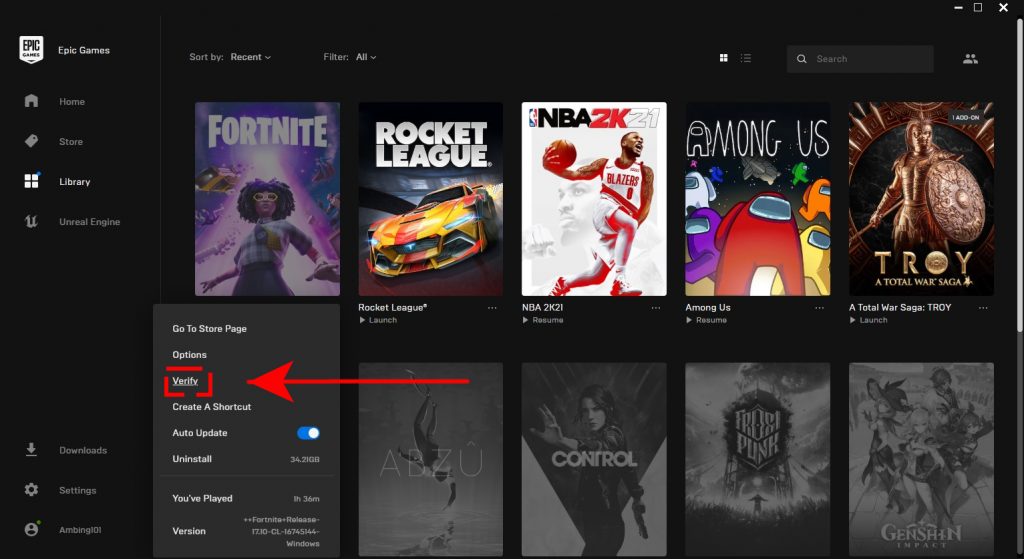Select Go To Store Page

click(x=210, y=328)
